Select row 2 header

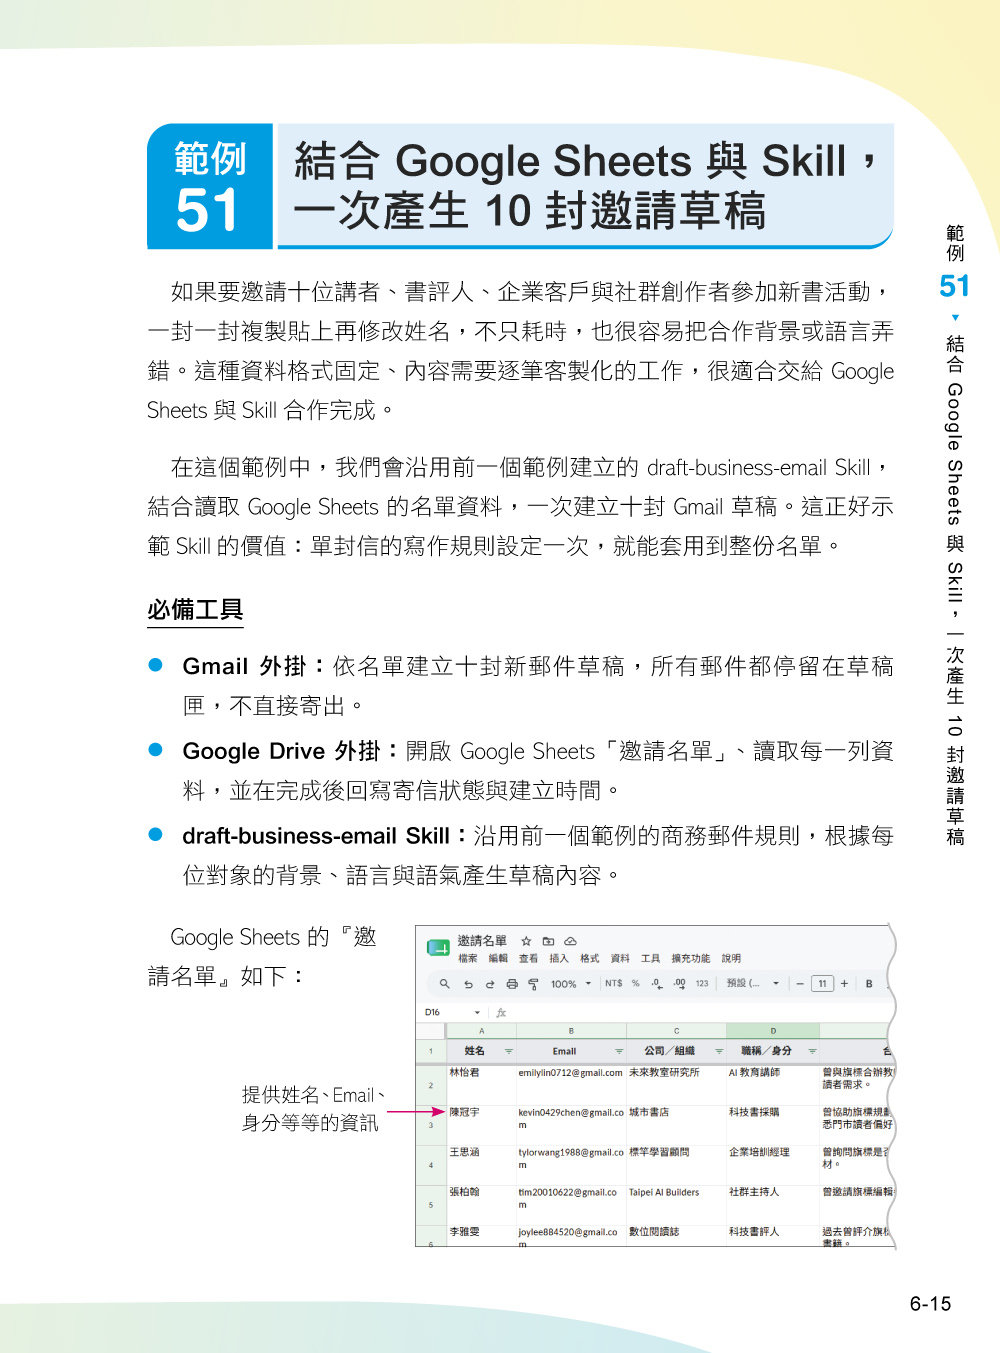[431, 1085]
